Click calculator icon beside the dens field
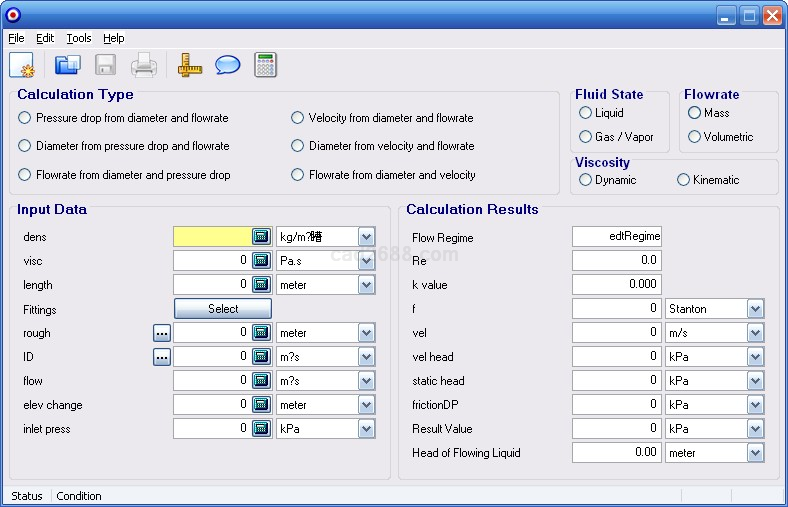The height and width of the screenshot is (507, 788). click(x=261, y=237)
